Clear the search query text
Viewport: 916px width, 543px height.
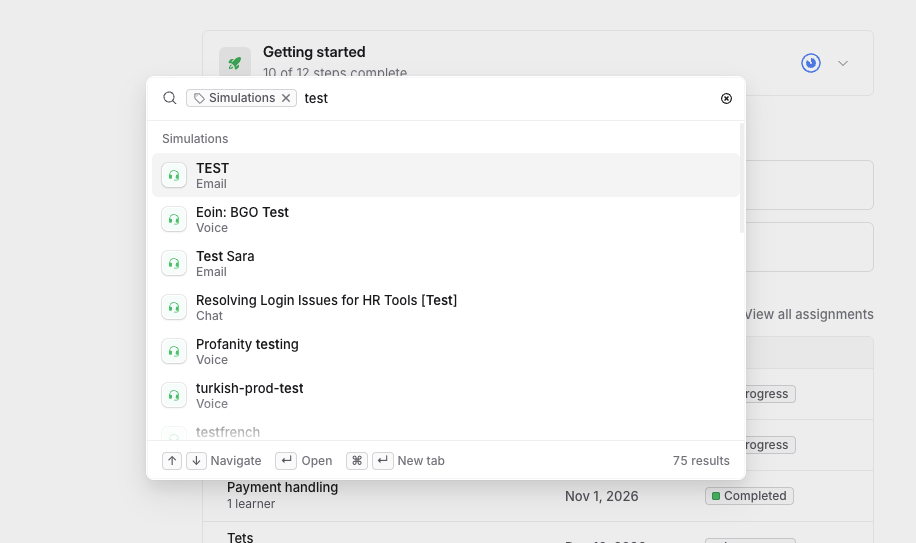coord(726,99)
